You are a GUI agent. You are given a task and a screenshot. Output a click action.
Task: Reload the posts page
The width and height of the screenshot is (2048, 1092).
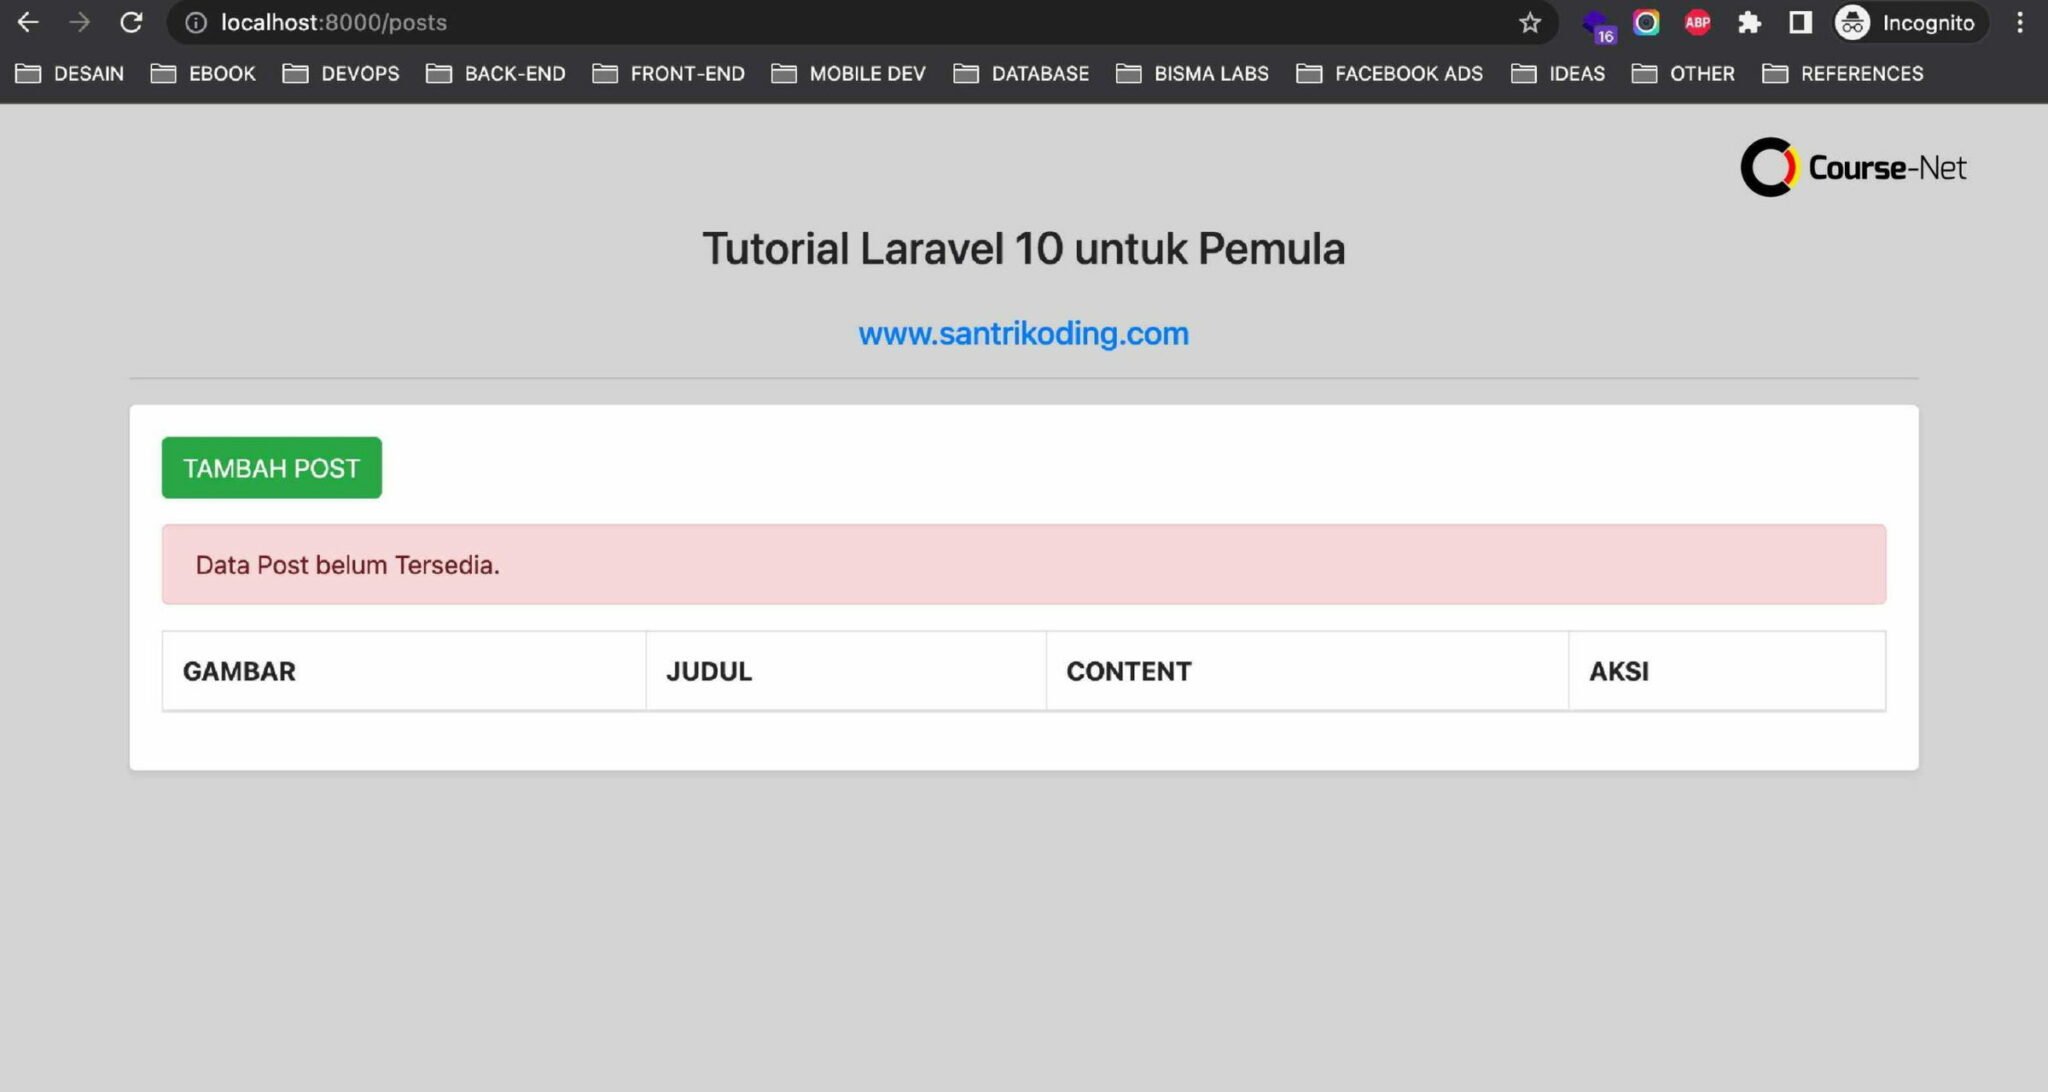131,22
